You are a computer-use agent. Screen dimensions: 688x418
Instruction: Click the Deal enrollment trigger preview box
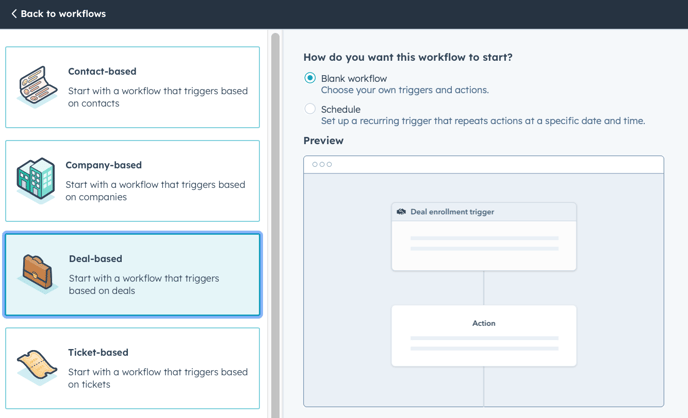(x=484, y=237)
